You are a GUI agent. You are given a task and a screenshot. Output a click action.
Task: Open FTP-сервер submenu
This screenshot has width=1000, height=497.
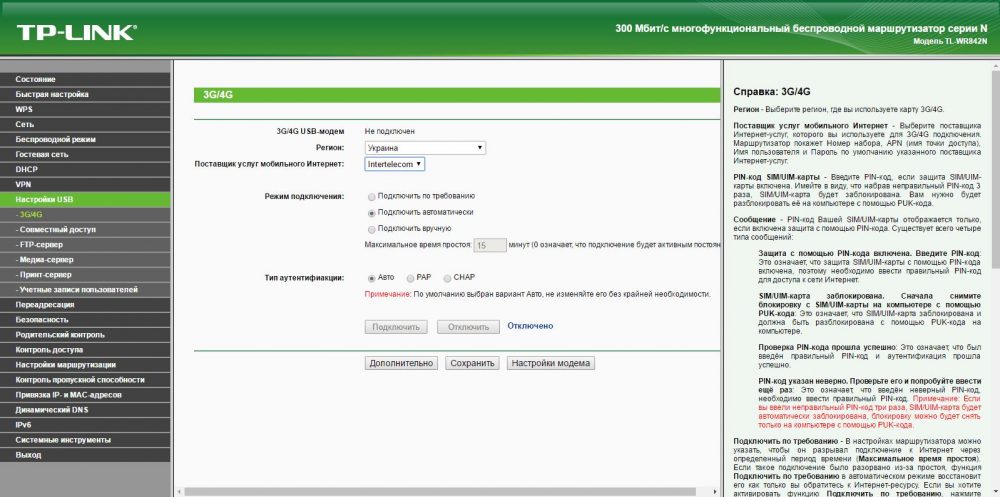click(x=85, y=244)
